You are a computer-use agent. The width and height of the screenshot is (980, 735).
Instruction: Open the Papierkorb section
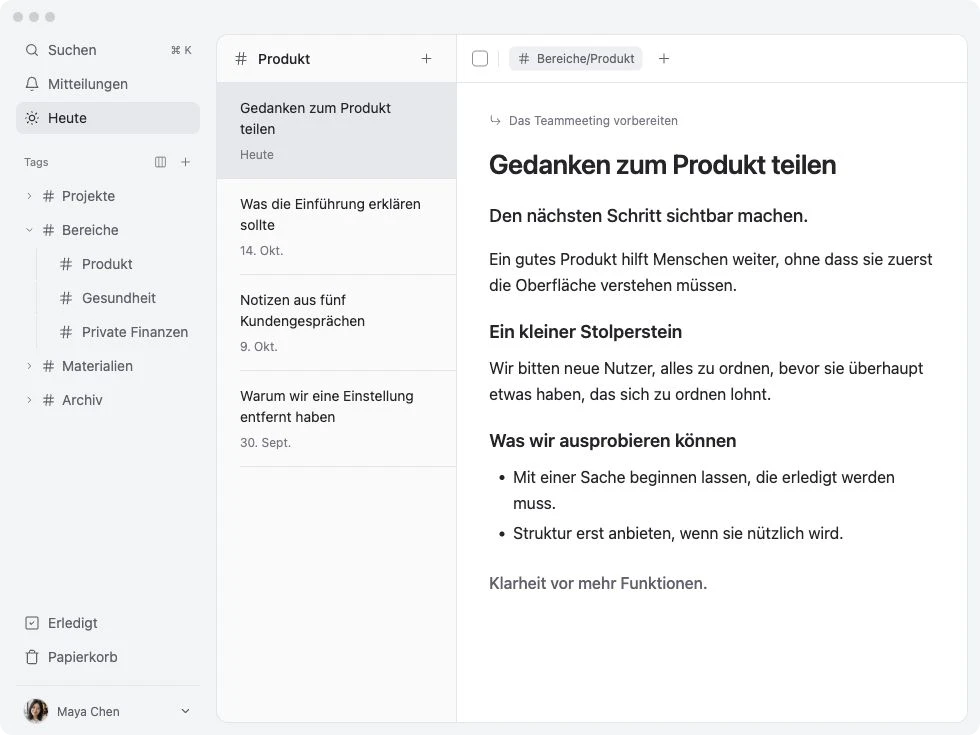108,657
